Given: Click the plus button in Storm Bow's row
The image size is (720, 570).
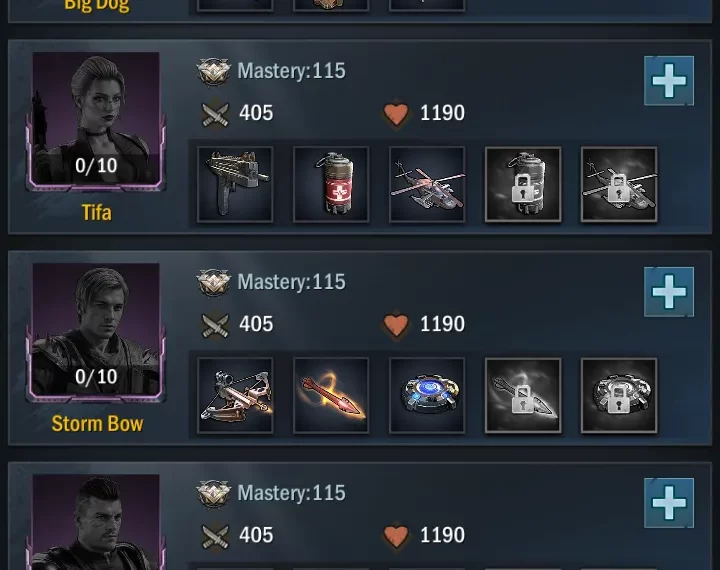Looking at the screenshot, I should click(669, 292).
